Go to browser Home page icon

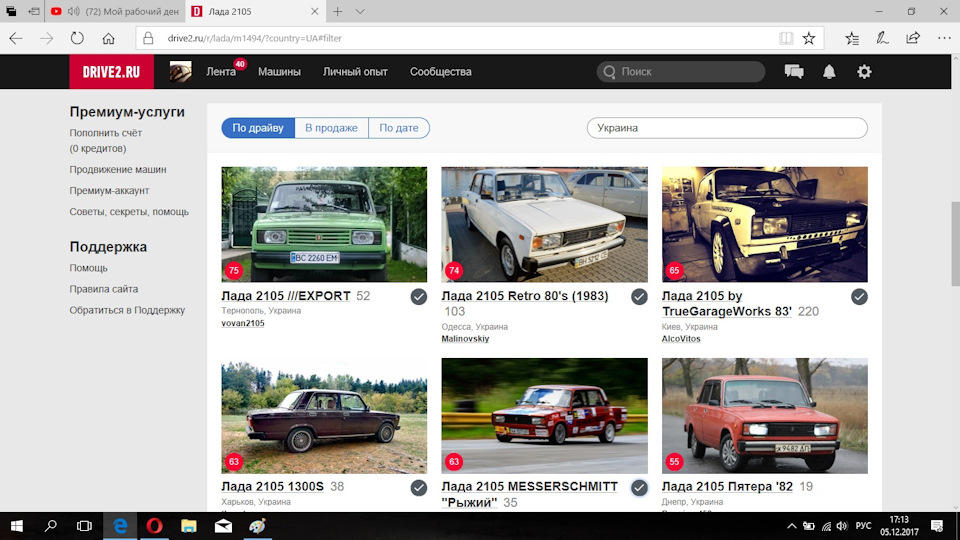coord(108,38)
